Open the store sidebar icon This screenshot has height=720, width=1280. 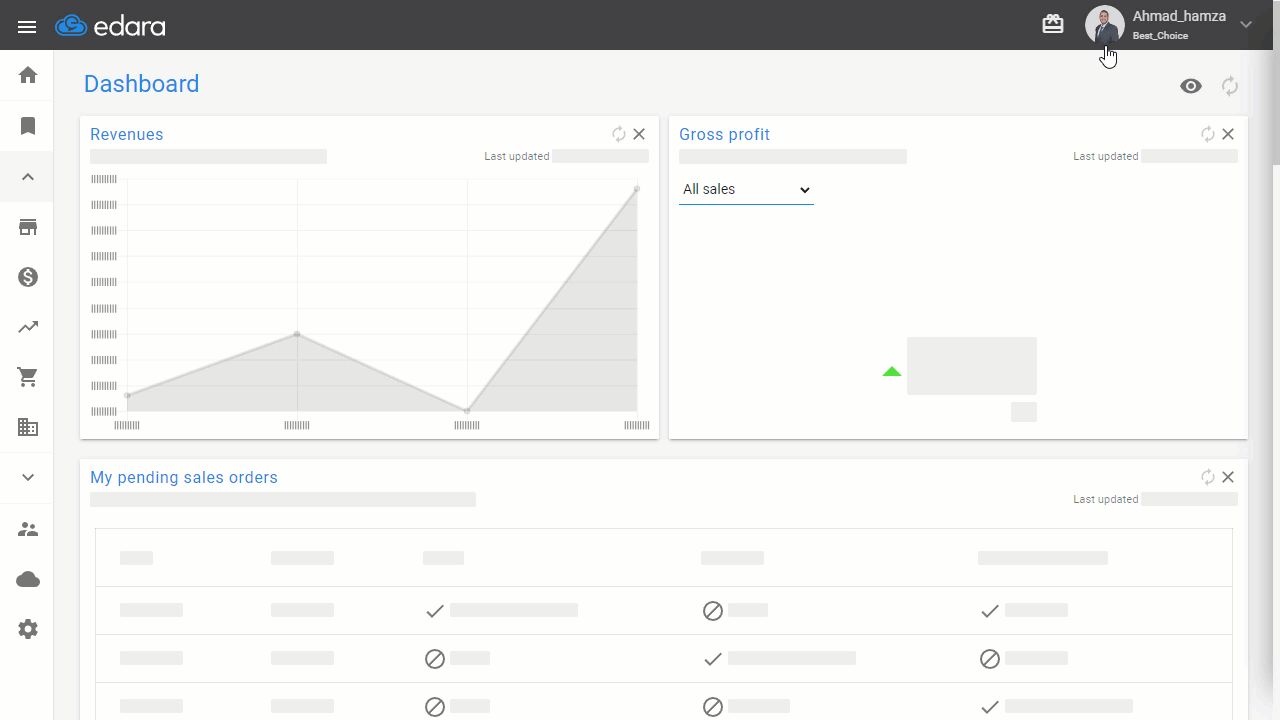pos(28,227)
